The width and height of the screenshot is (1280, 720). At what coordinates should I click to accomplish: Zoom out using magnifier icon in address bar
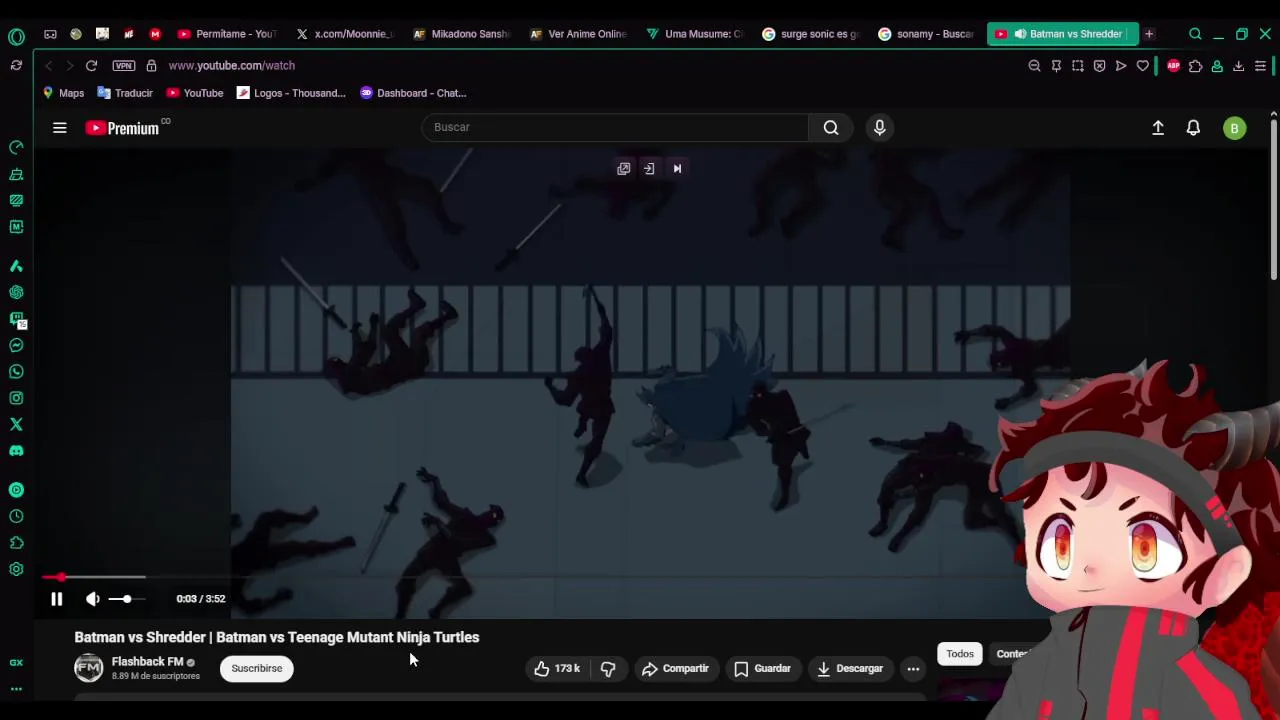click(1034, 66)
